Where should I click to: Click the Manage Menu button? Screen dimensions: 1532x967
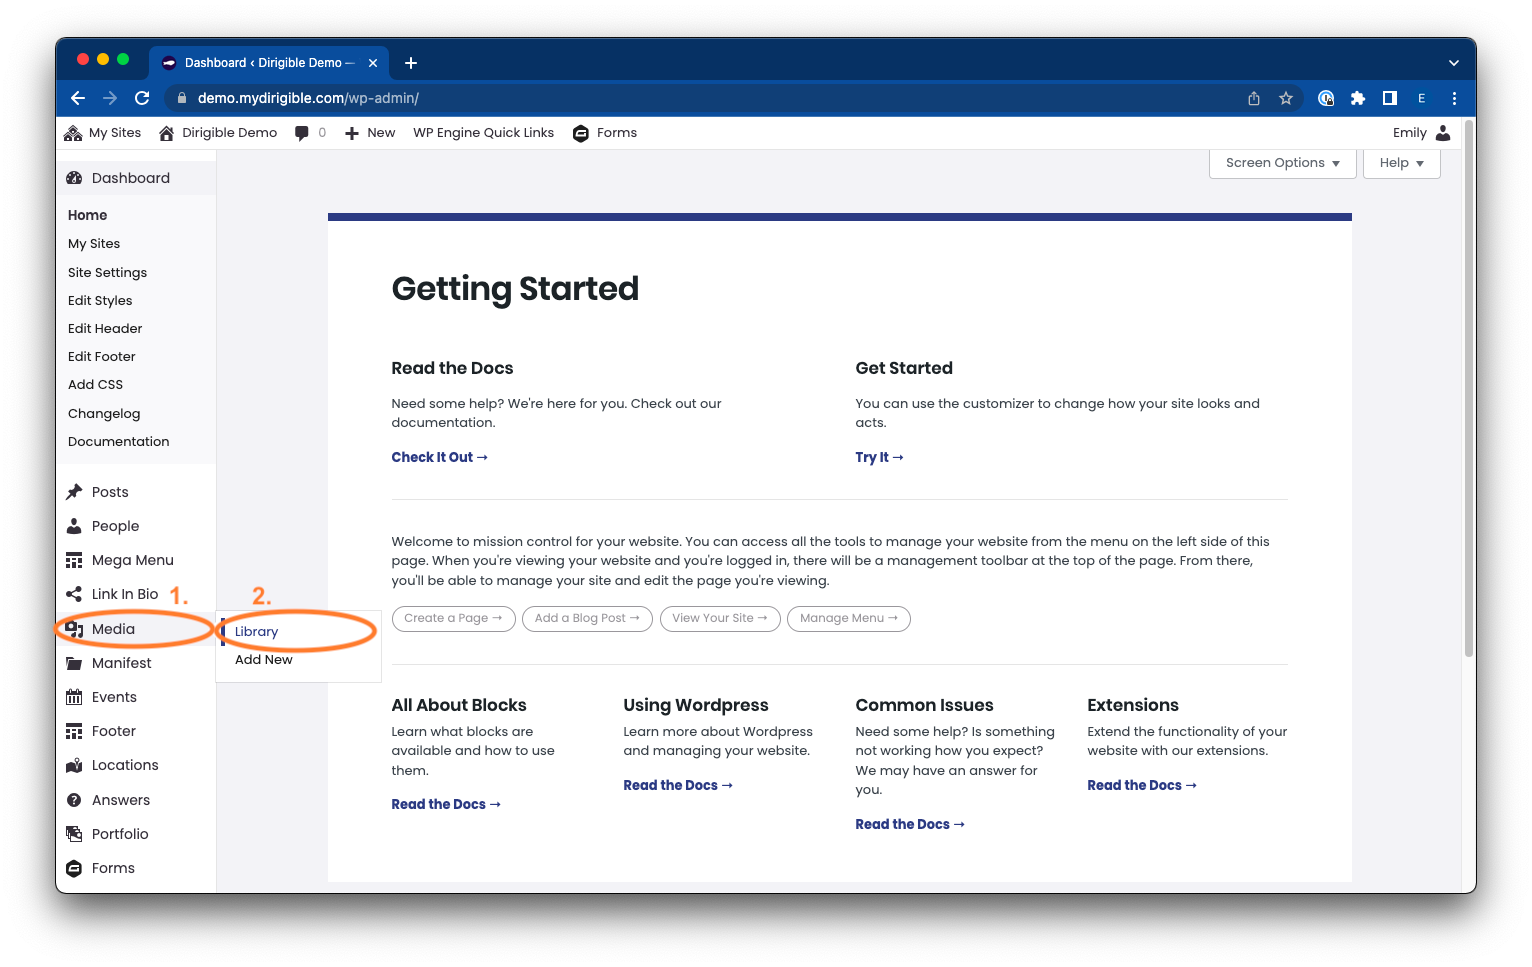[849, 618]
